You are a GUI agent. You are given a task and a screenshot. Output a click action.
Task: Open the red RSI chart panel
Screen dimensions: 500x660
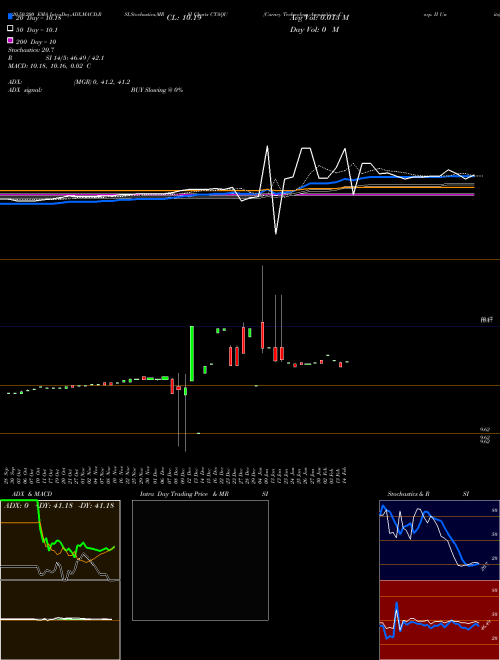click(439, 620)
